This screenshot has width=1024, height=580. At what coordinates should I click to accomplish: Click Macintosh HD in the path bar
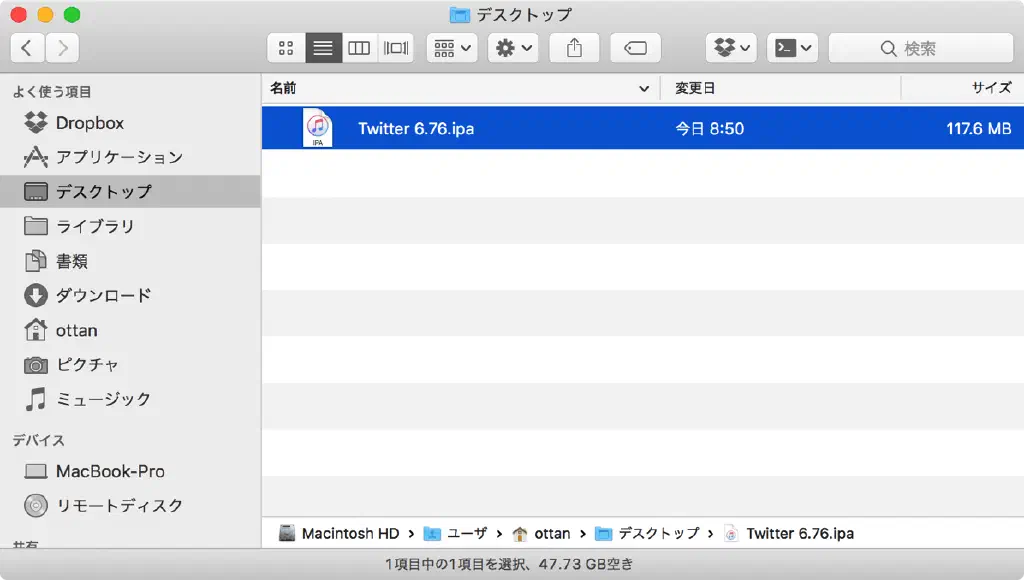point(349,533)
